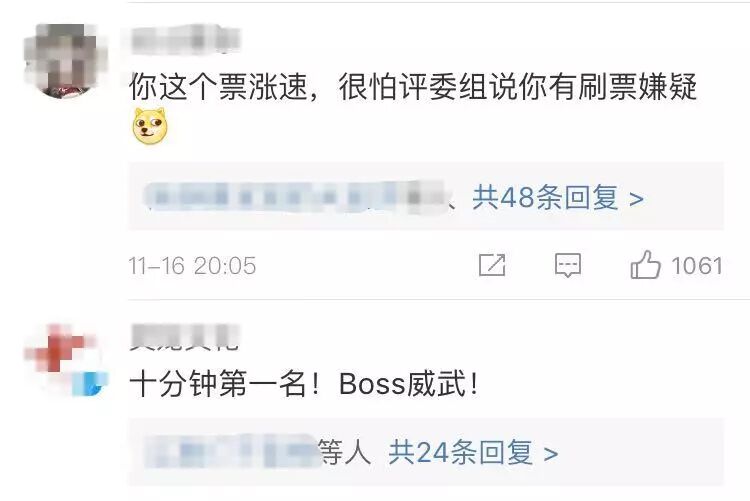The width and height of the screenshot is (750, 501).
Task: Click the doge emoji in the first comment
Action: 150,126
